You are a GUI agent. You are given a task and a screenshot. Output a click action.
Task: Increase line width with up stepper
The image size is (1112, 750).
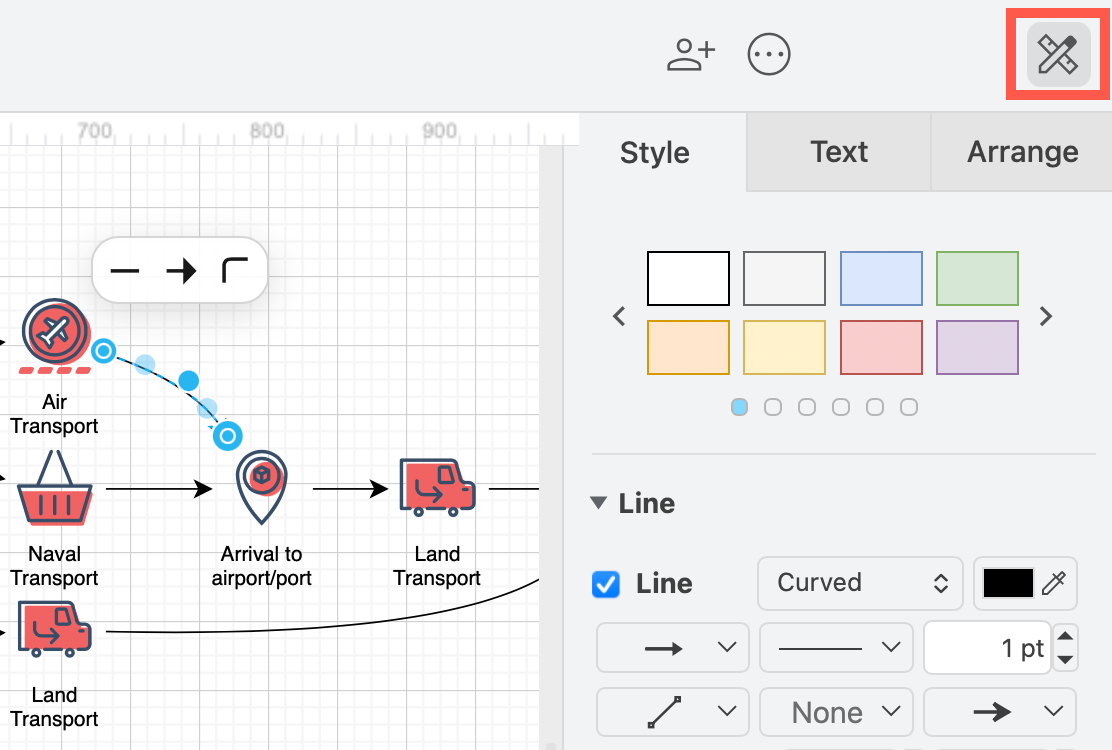pos(1065,636)
